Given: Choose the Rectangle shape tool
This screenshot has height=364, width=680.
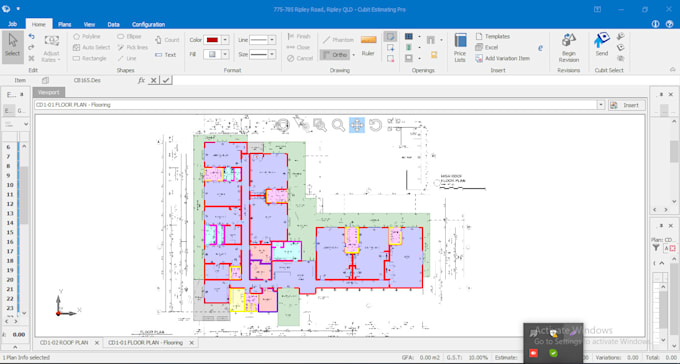Looking at the screenshot, I should [90, 58].
